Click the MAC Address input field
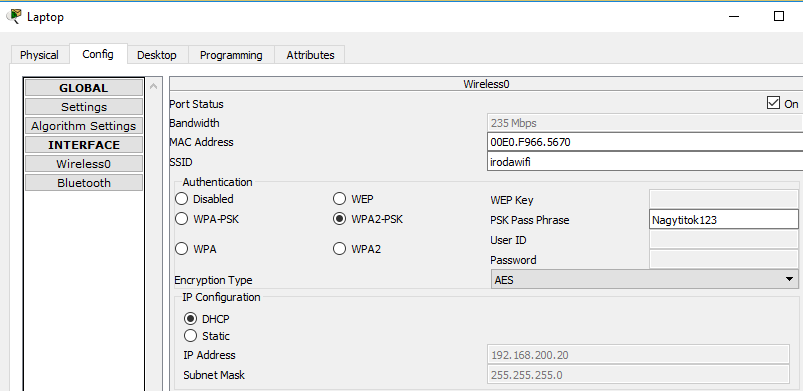Image resolution: width=803 pixels, height=391 pixels. pos(645,142)
